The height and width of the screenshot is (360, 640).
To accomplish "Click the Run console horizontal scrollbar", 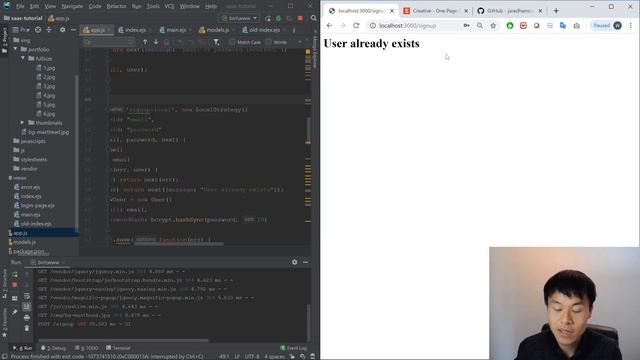I will (x=123, y=340).
